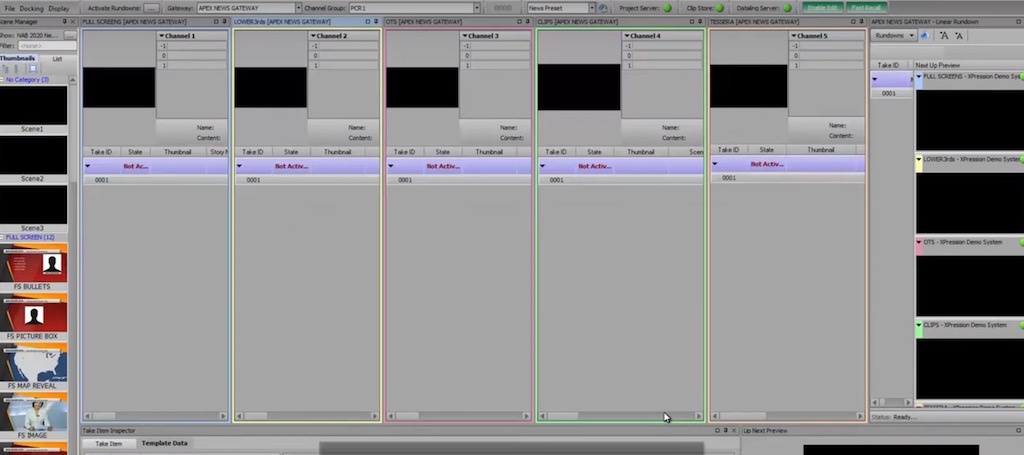Click the increase font size icon in Linear Rundown

click(x=944, y=35)
